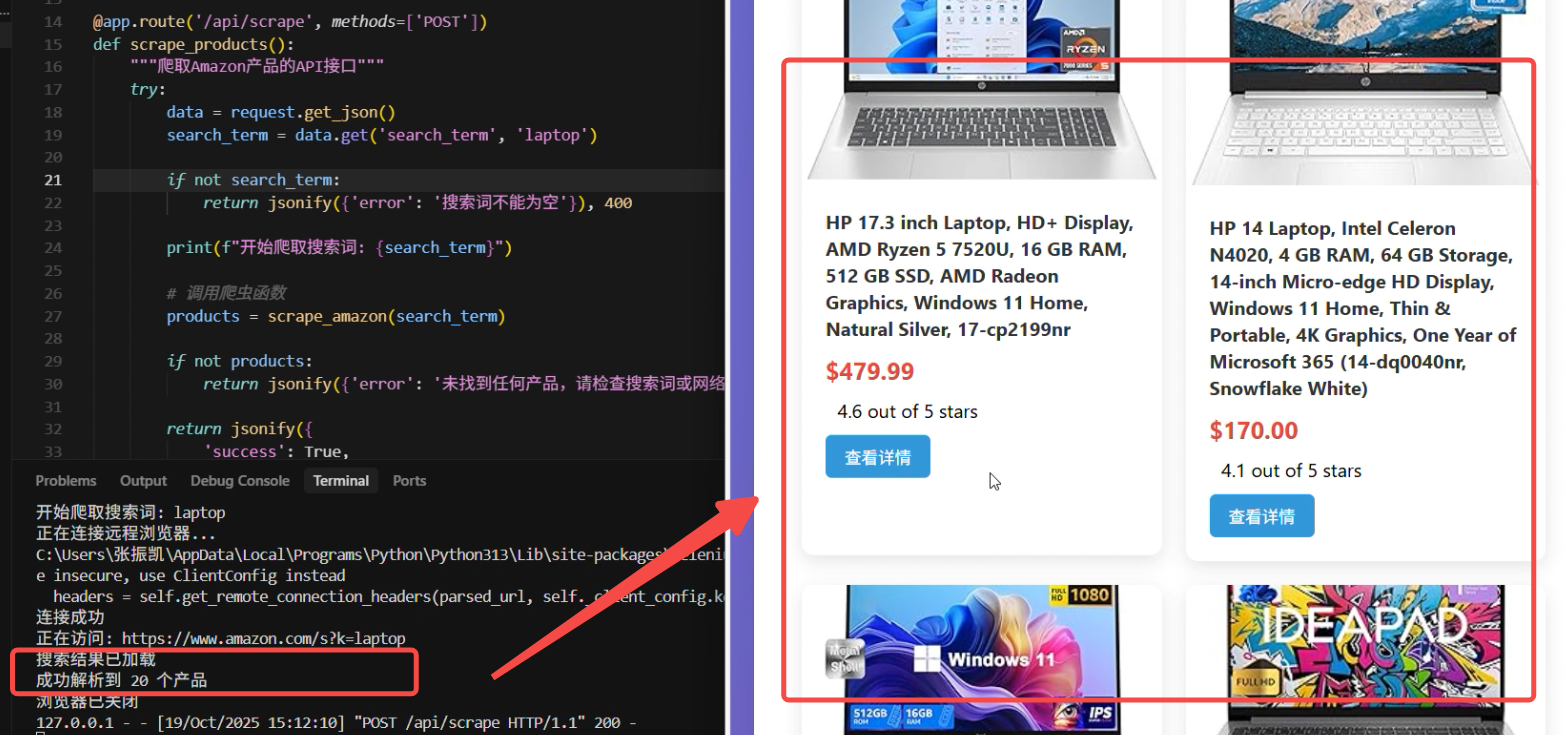Click the @app.route('/api/scrape') decorator line
The width and height of the screenshot is (1563, 735).
point(290,22)
